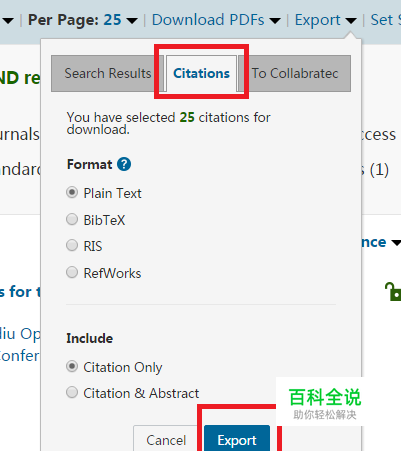The image size is (401, 451).
Task: Click the green open access lock icon
Action: 393,292
